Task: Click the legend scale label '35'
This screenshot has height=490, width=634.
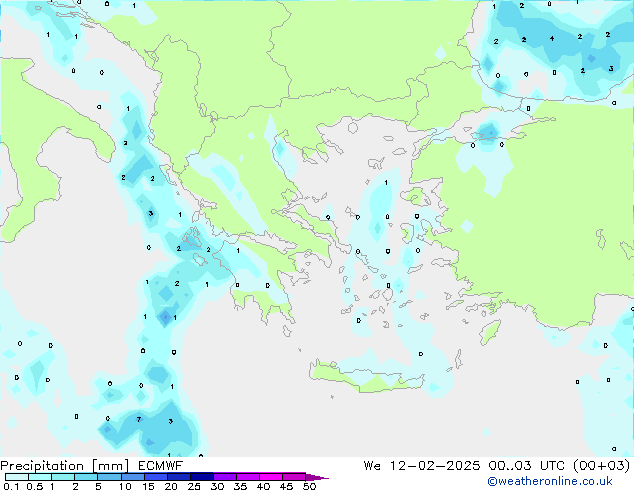Action: (x=241, y=486)
